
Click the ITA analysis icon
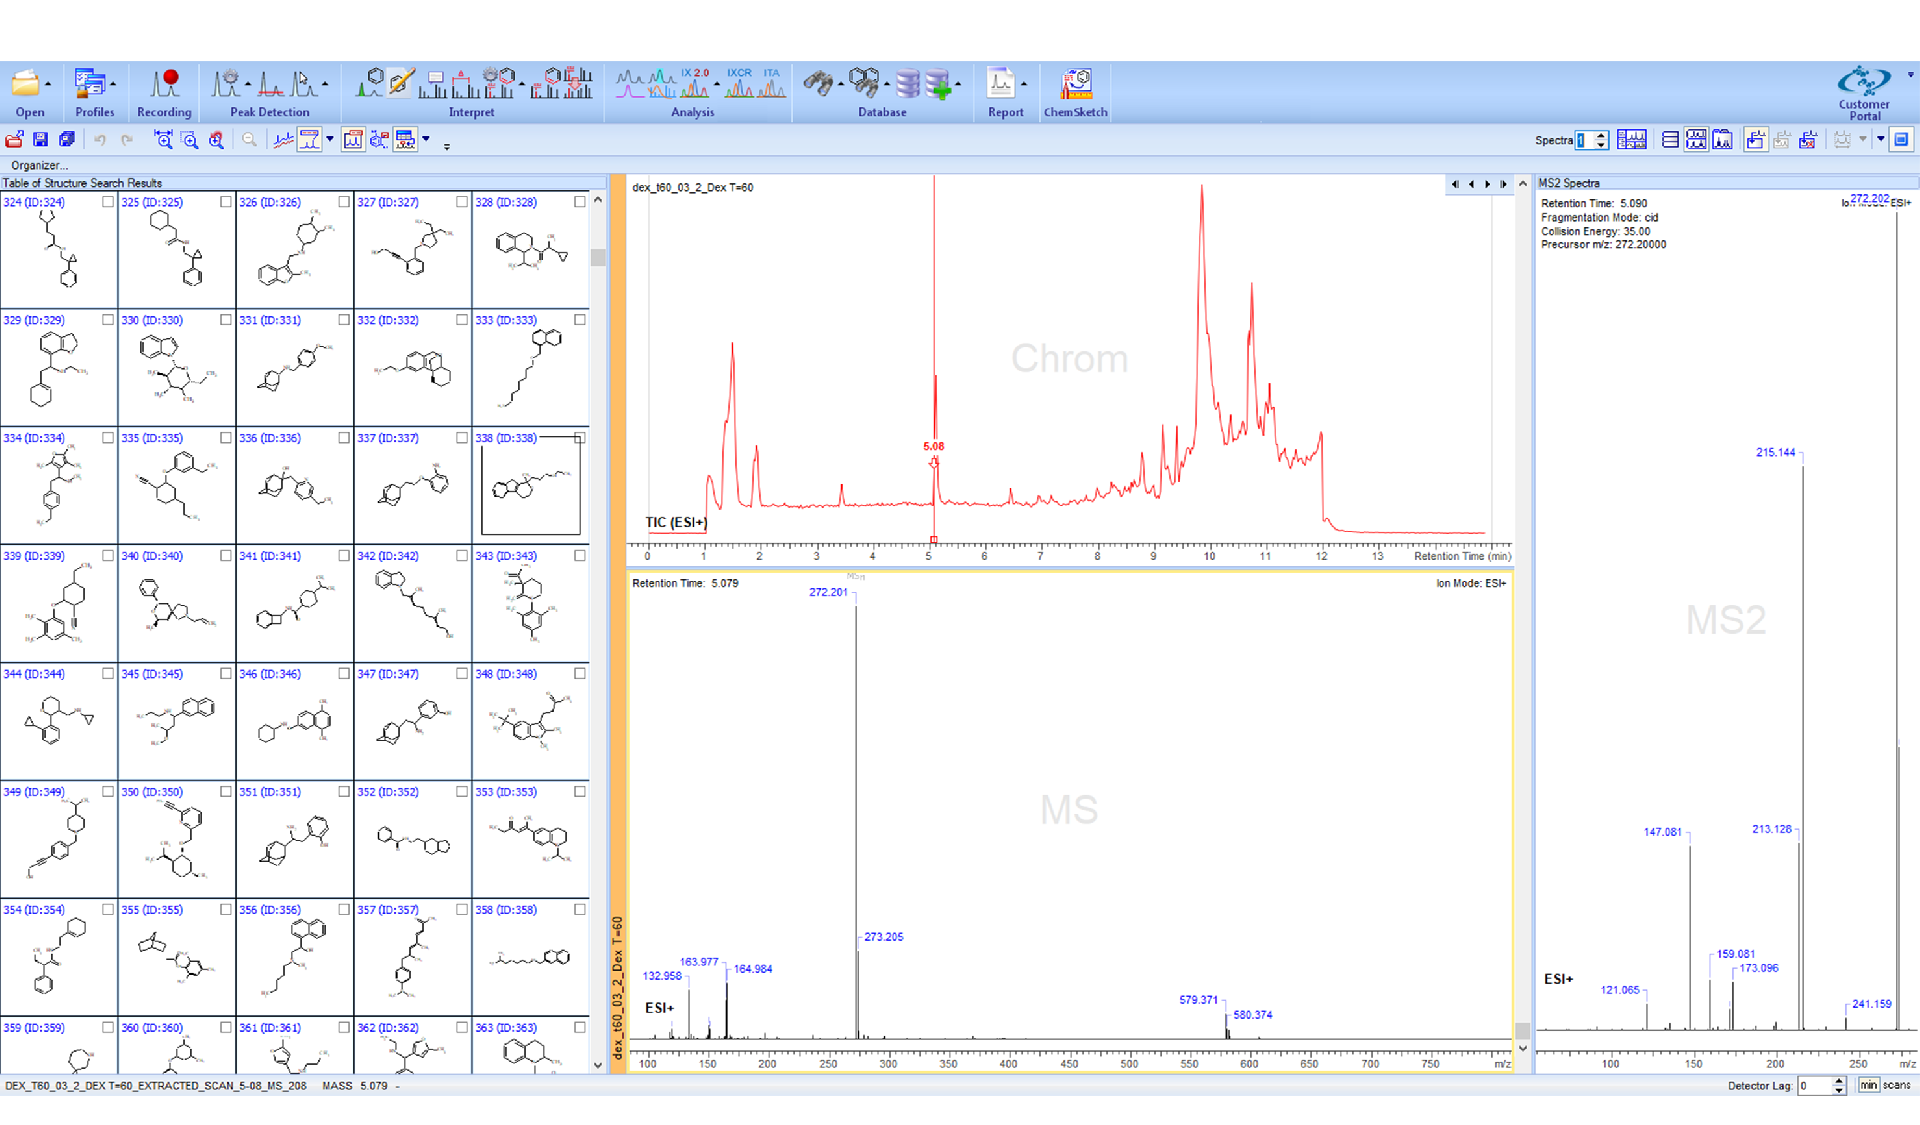tap(772, 83)
